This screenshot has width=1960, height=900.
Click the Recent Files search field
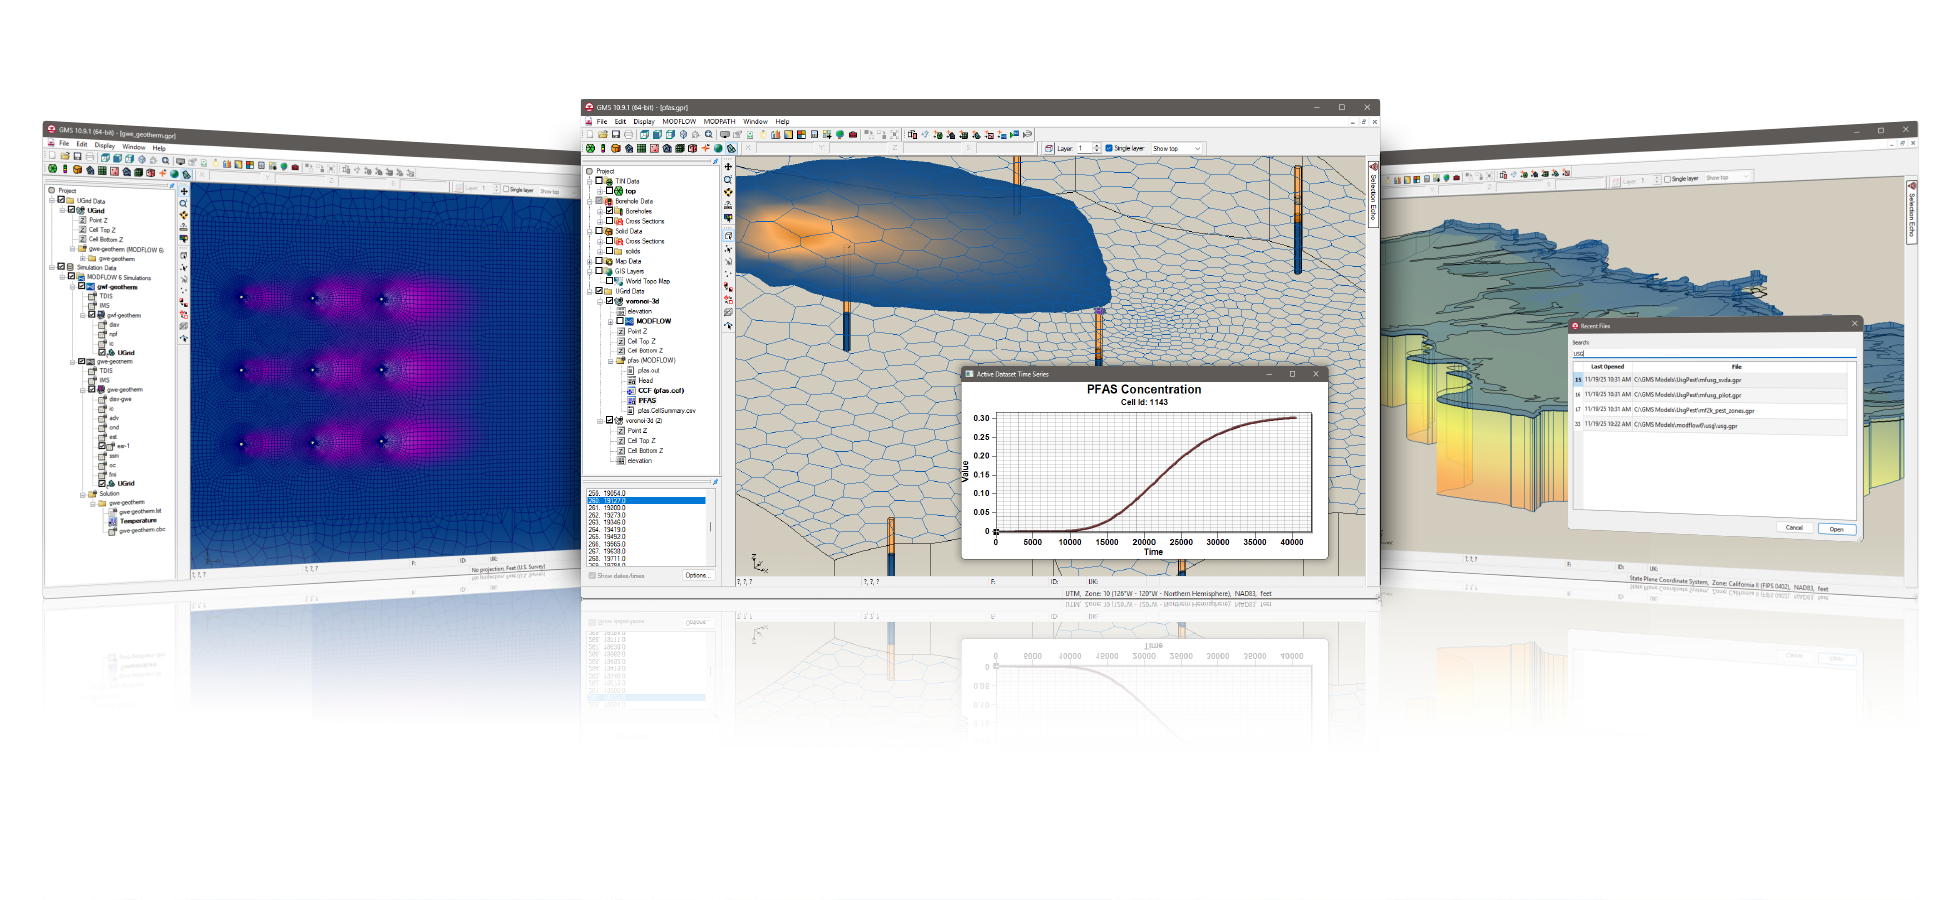pyautogui.click(x=1713, y=353)
